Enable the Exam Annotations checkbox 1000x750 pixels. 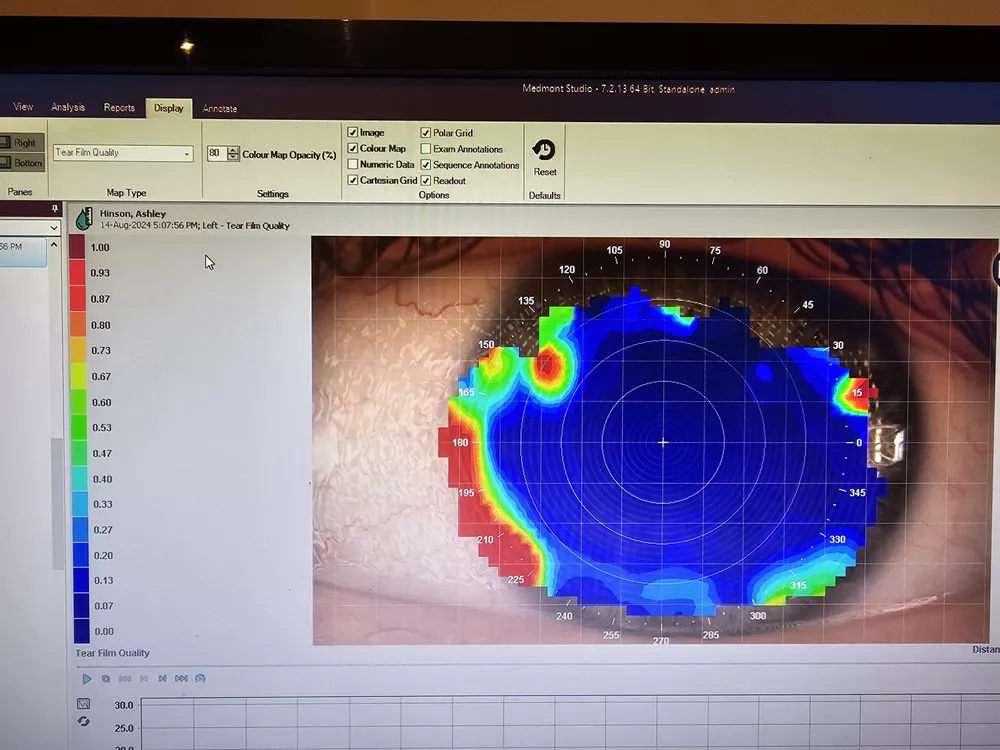click(426, 148)
